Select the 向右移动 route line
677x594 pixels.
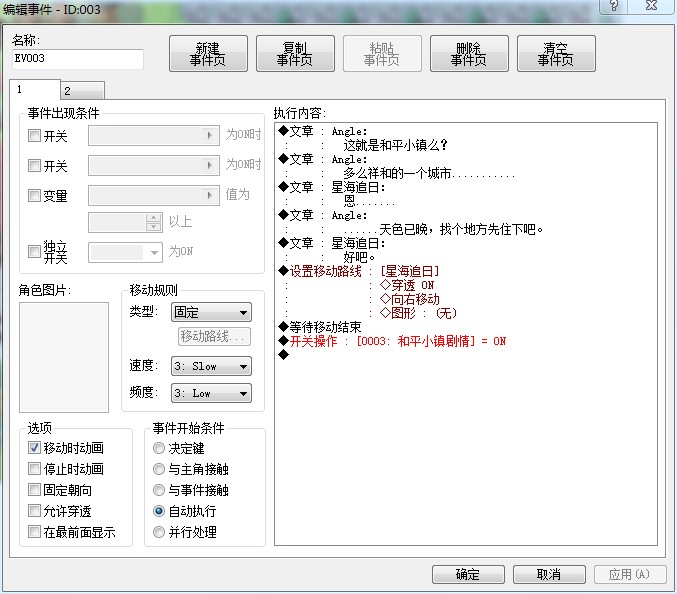point(410,299)
